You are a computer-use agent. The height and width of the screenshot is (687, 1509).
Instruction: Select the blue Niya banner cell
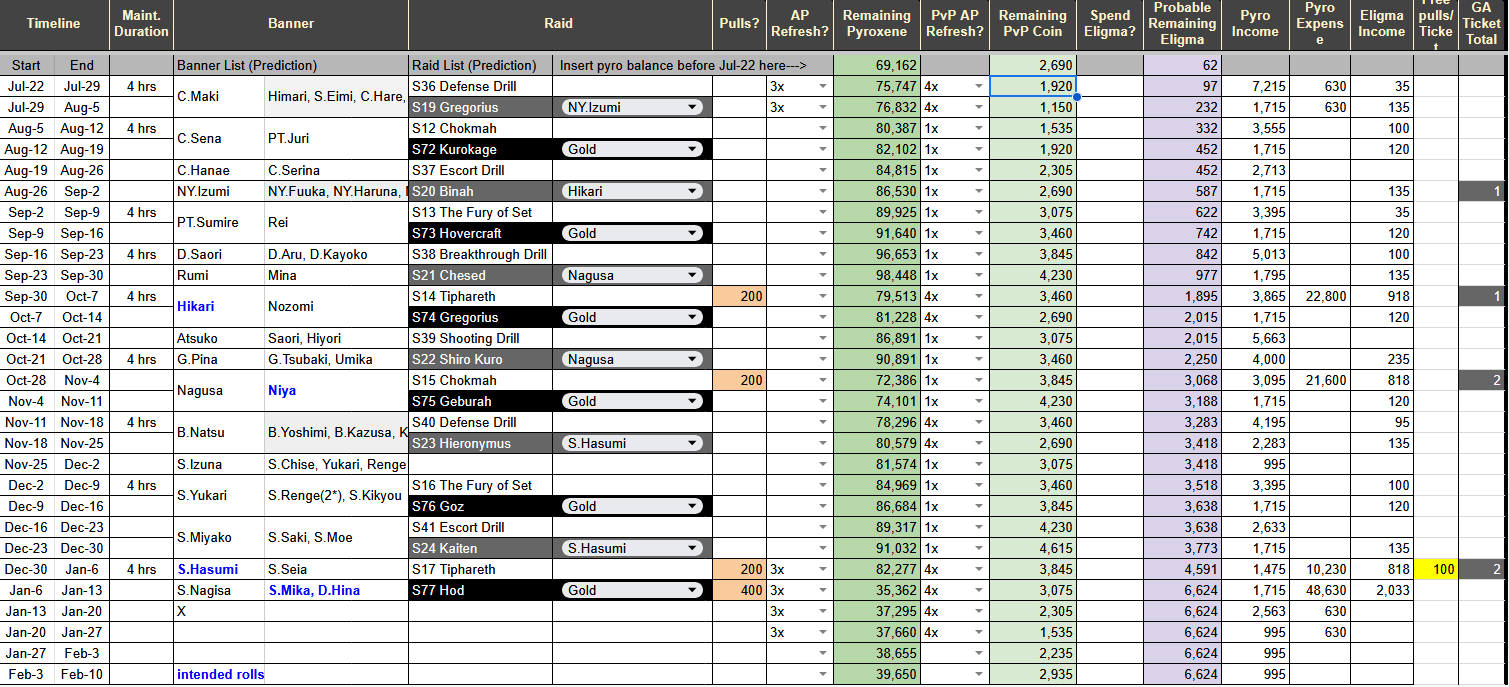point(336,391)
